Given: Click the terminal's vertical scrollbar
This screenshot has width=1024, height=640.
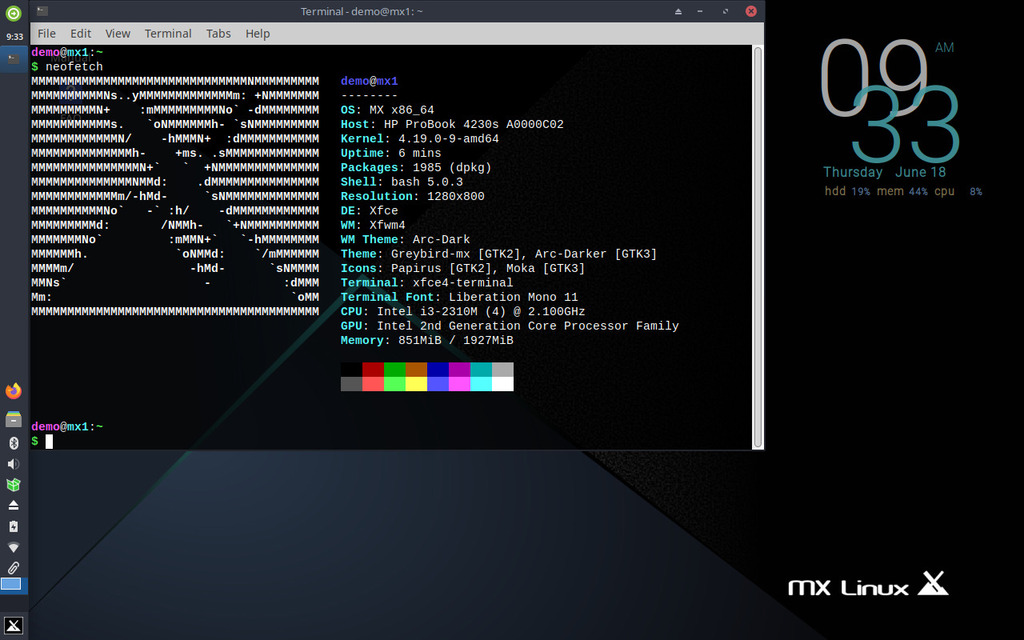Looking at the screenshot, I should (757, 245).
